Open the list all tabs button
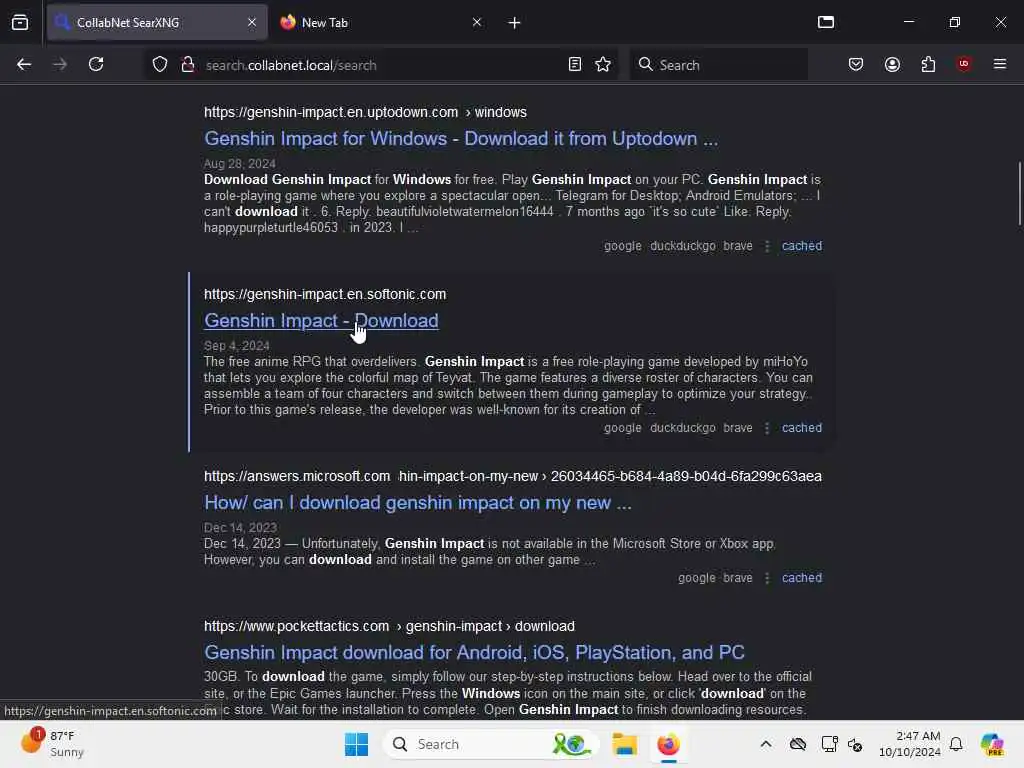The image size is (1024, 768). 825,22
